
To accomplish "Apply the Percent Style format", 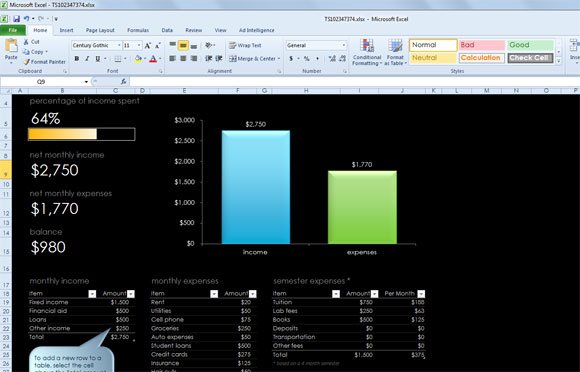I will [x=307, y=58].
